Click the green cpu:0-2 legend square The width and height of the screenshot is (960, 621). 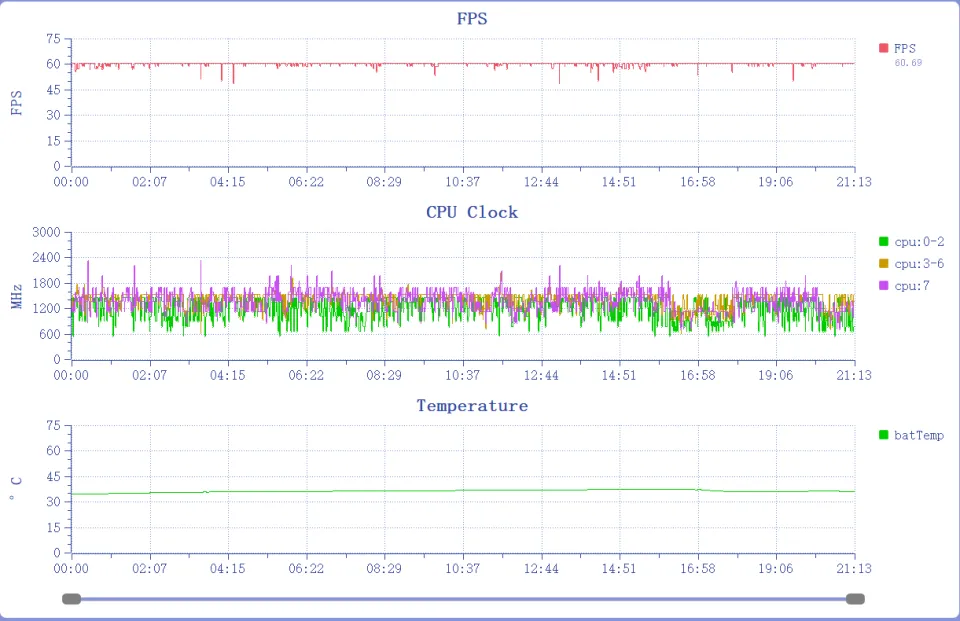pos(883,241)
